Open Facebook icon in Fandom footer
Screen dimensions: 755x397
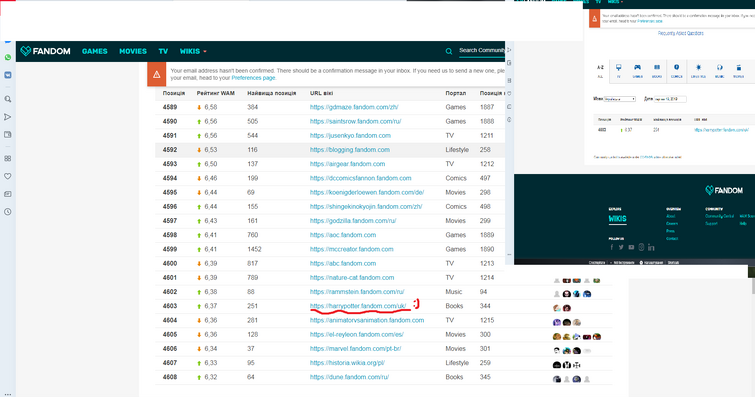612,247
